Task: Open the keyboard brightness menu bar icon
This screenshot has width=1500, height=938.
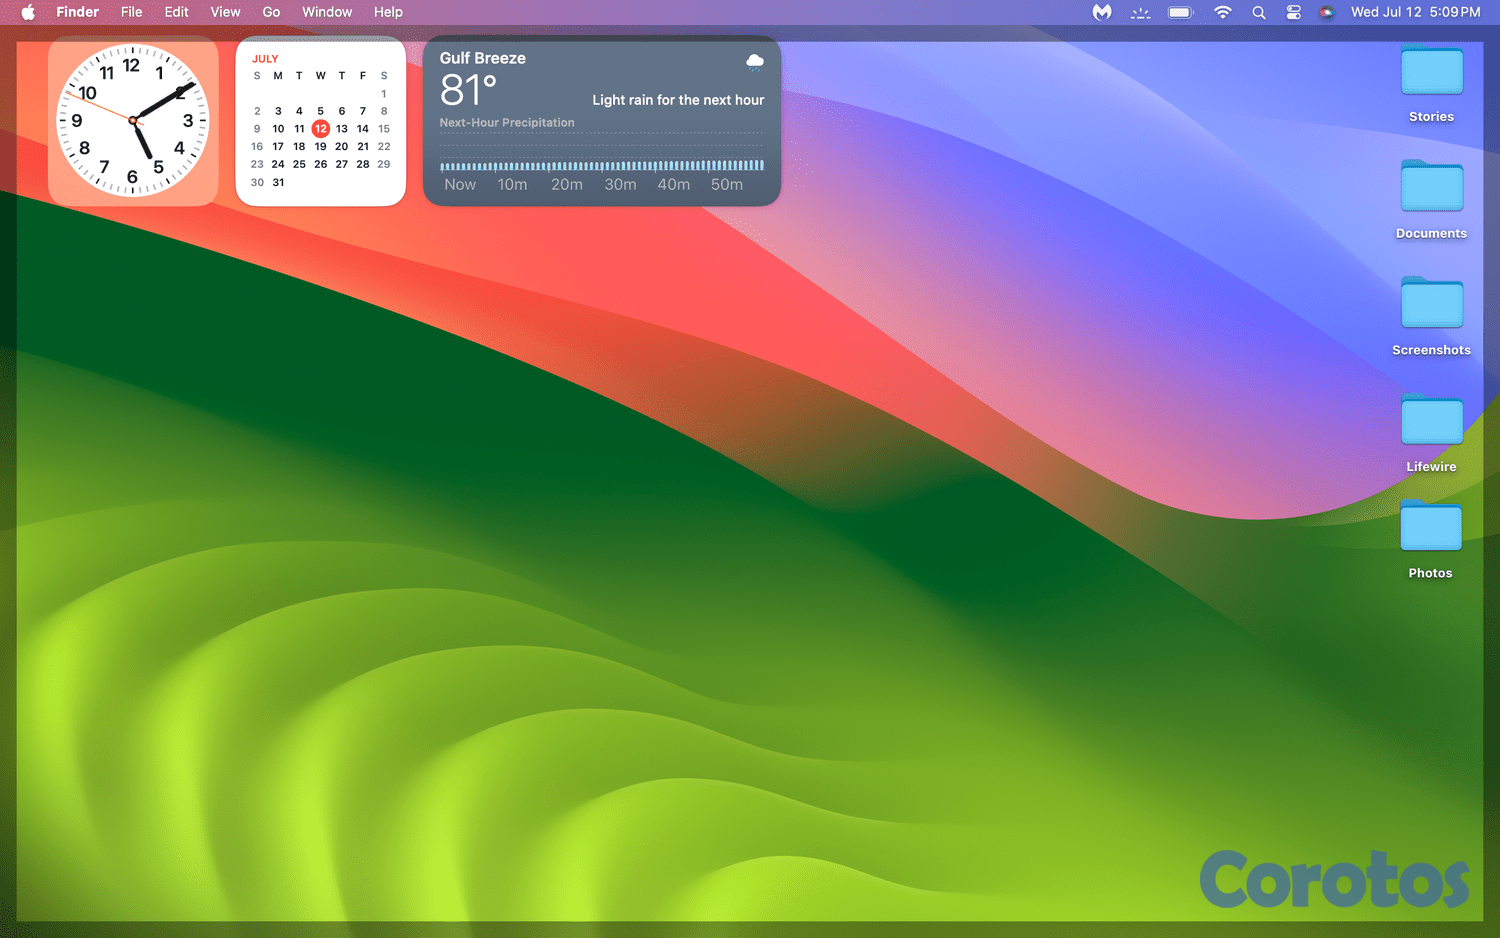Action: pos(1140,12)
